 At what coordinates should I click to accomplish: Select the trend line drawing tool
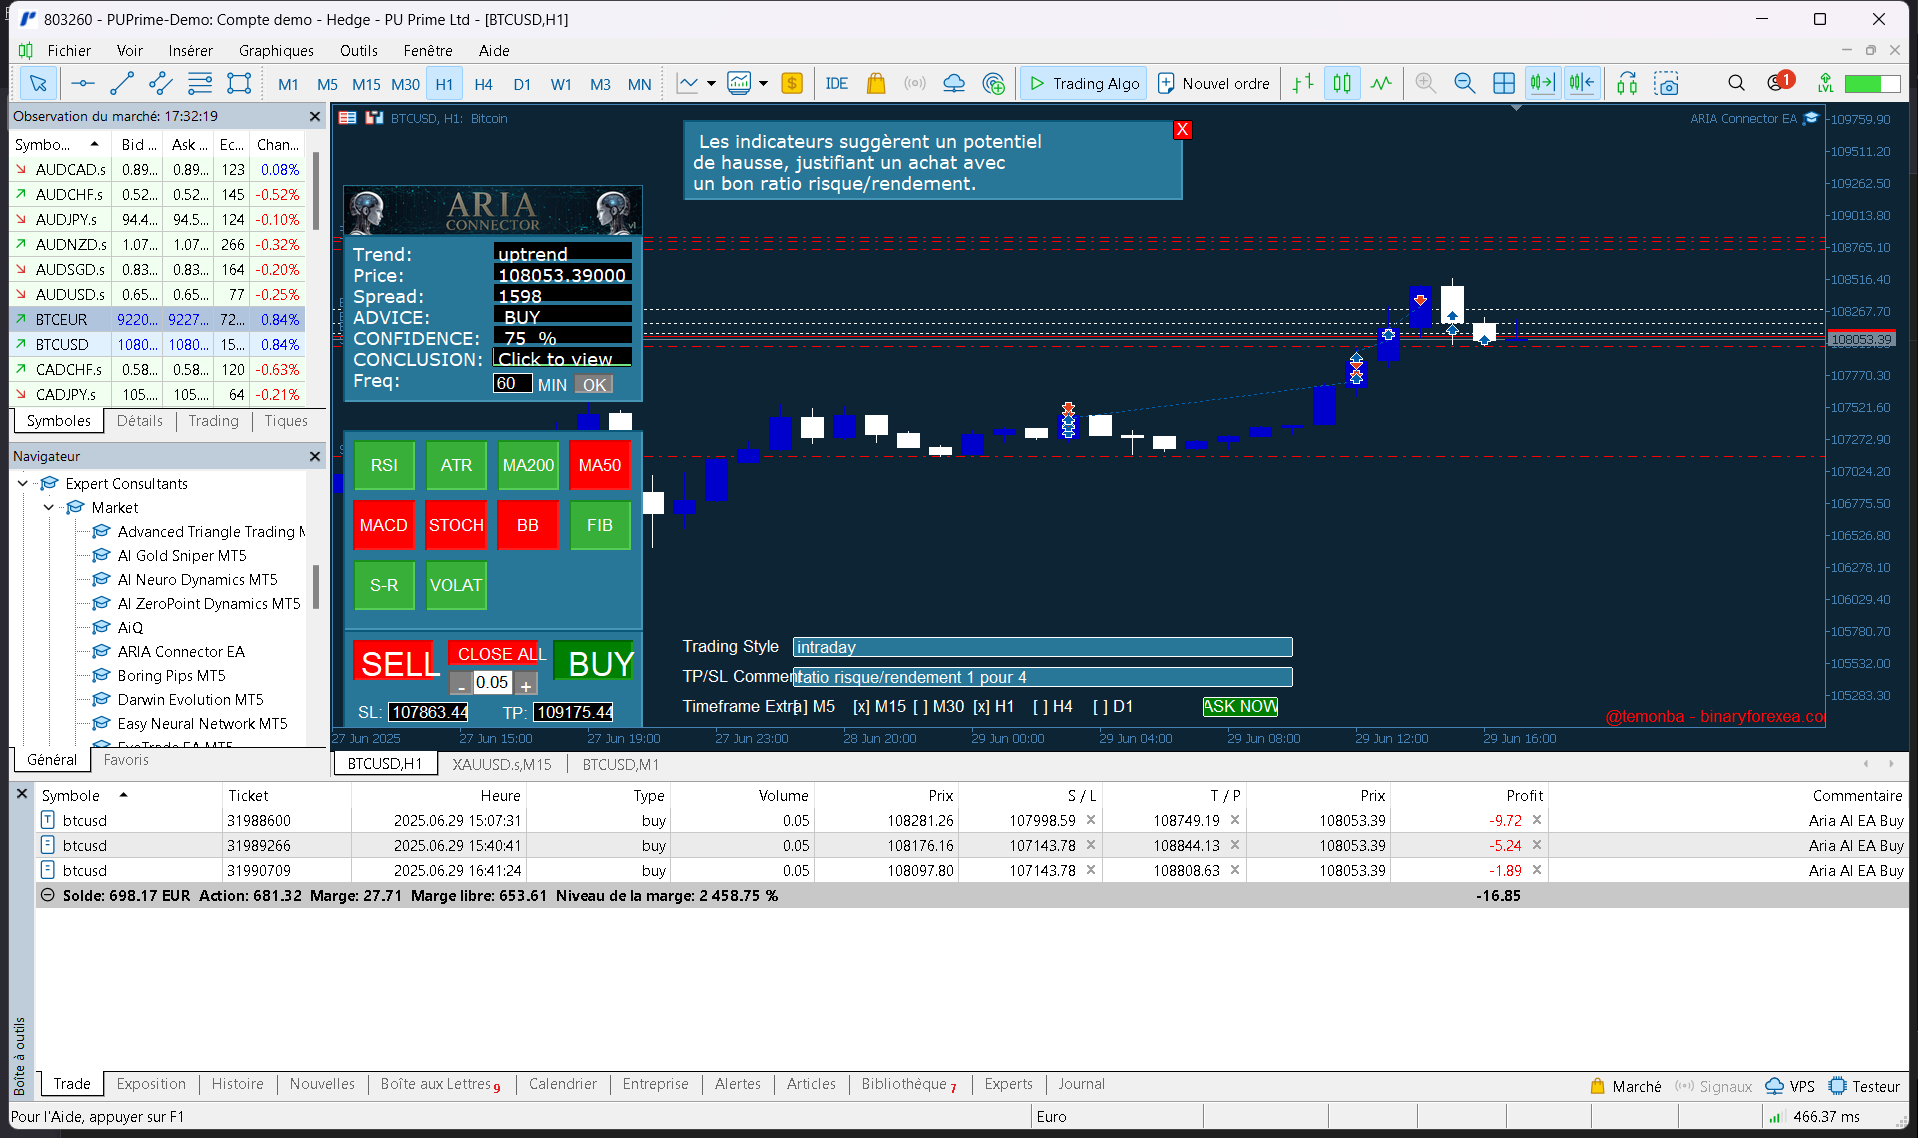click(122, 84)
